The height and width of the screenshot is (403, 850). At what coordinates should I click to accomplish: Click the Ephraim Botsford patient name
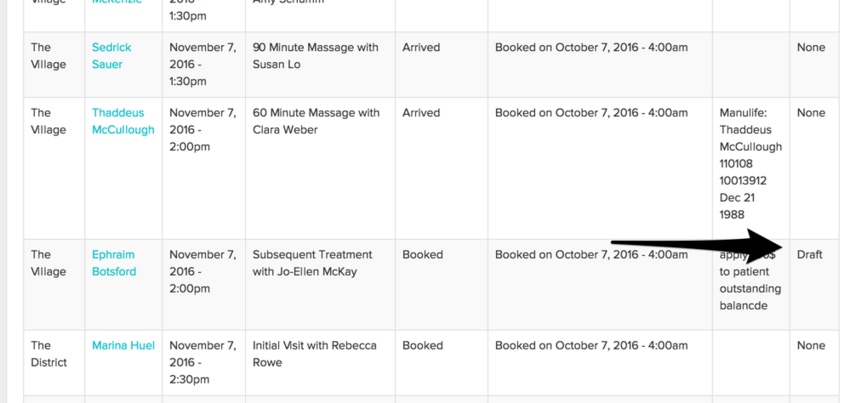(113, 263)
